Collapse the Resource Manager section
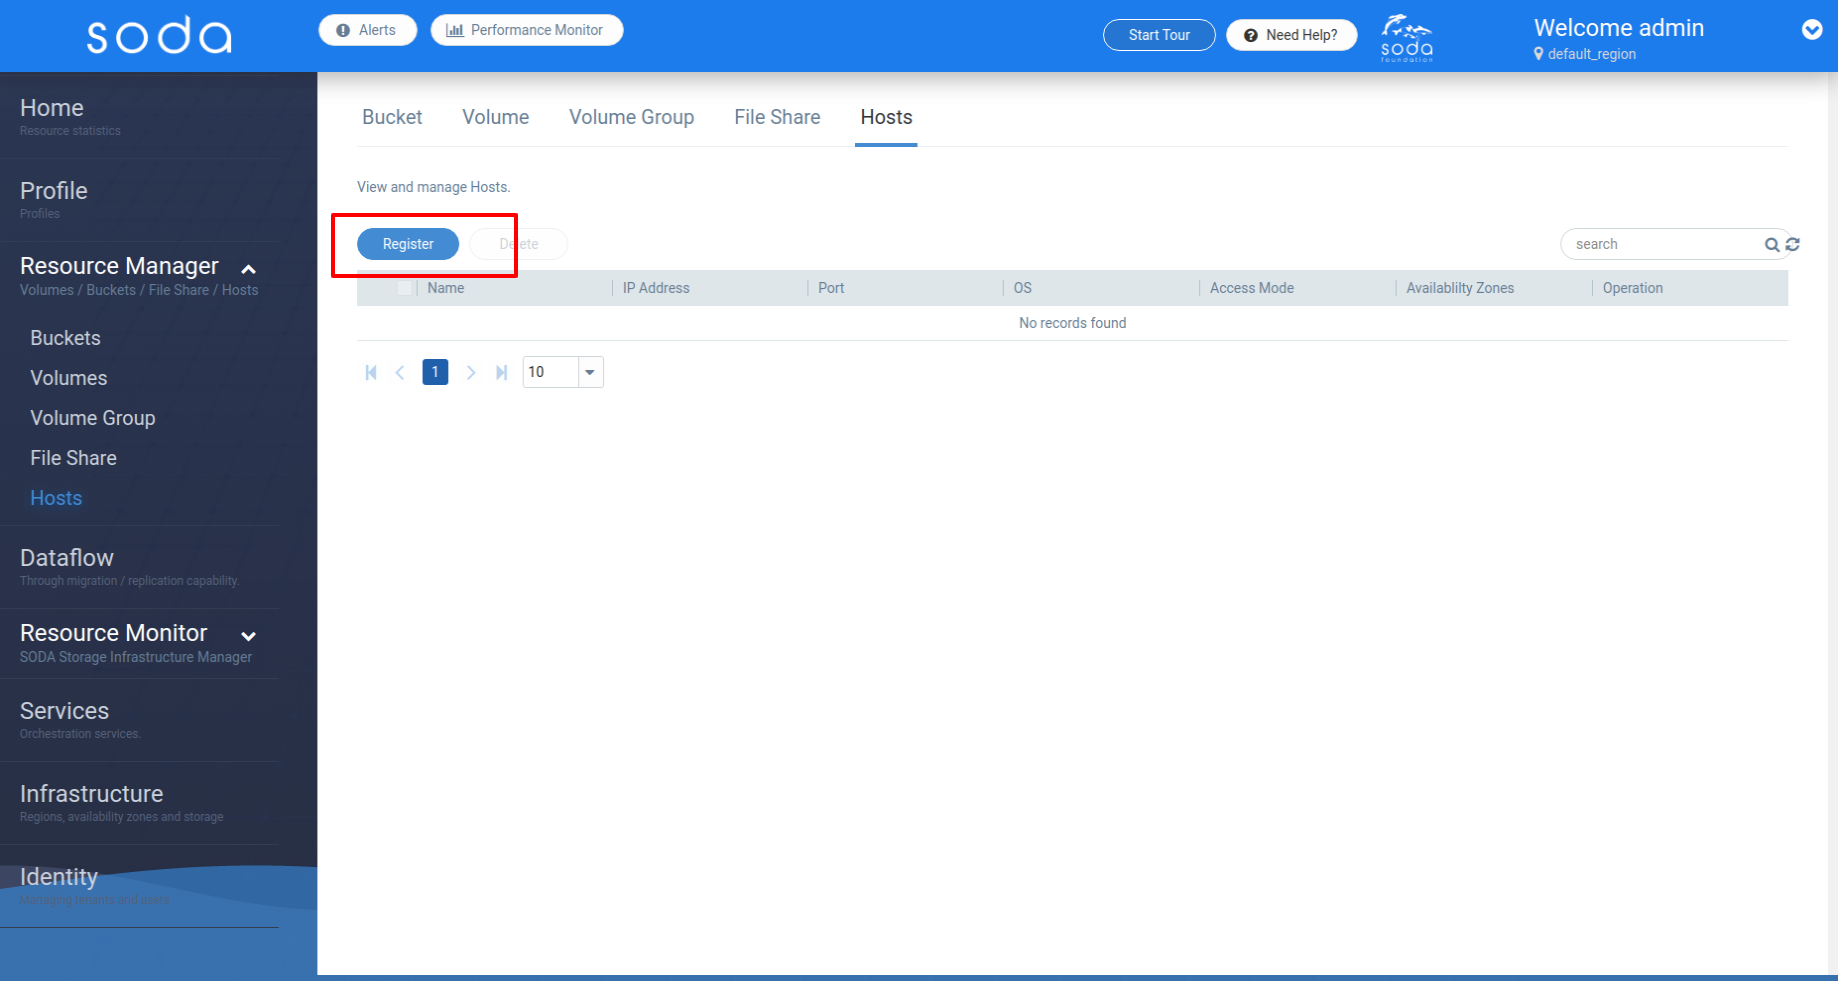 pyautogui.click(x=249, y=268)
